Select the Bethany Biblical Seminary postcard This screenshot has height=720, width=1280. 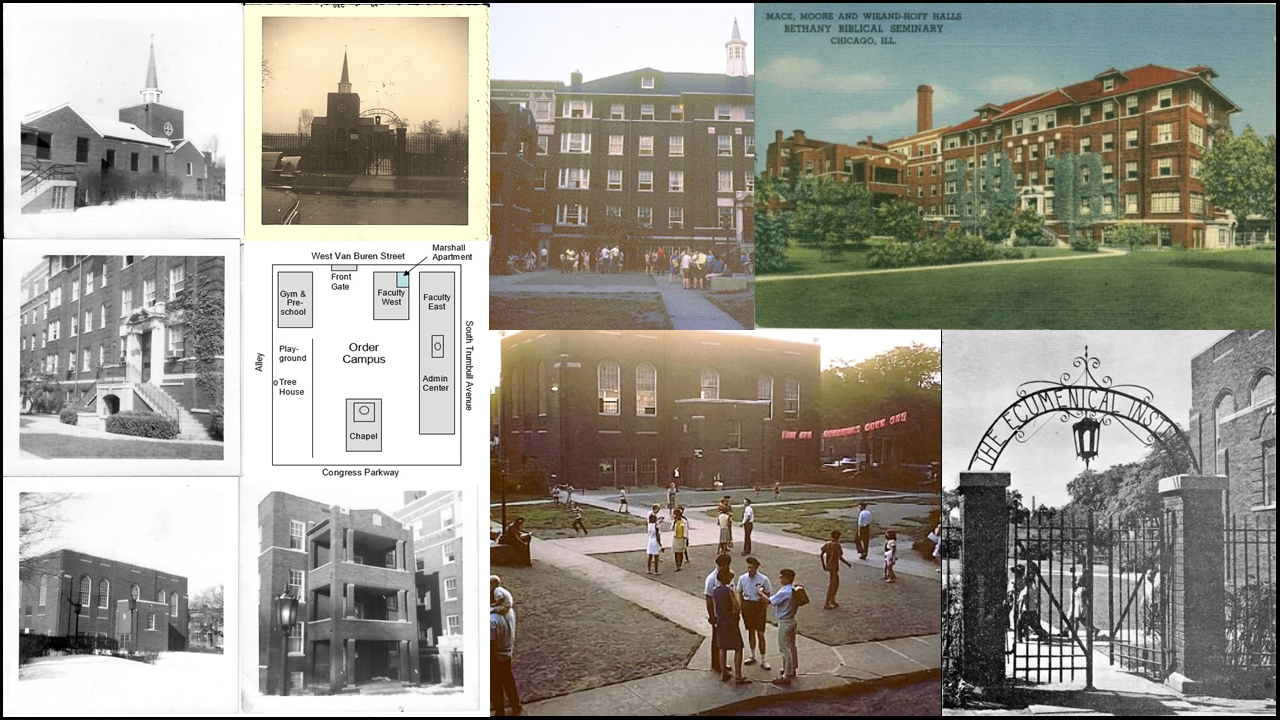pos(1015,167)
